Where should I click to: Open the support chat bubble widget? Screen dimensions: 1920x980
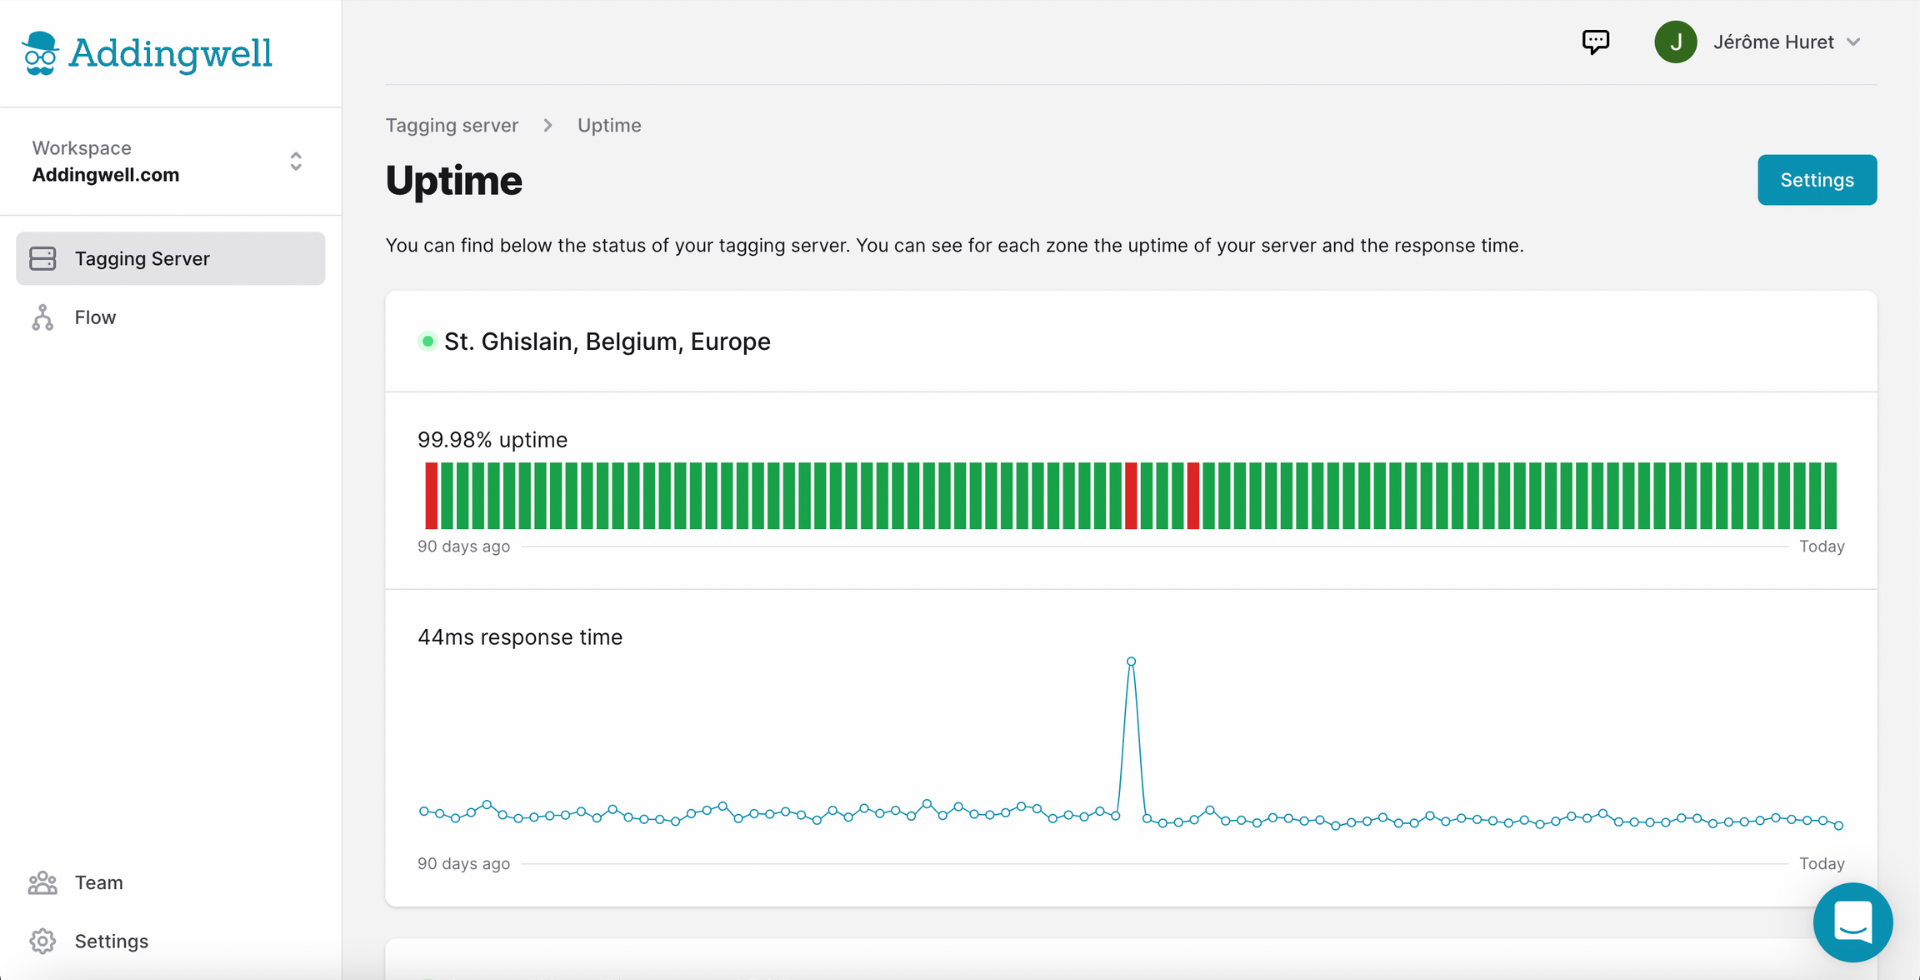point(1852,922)
